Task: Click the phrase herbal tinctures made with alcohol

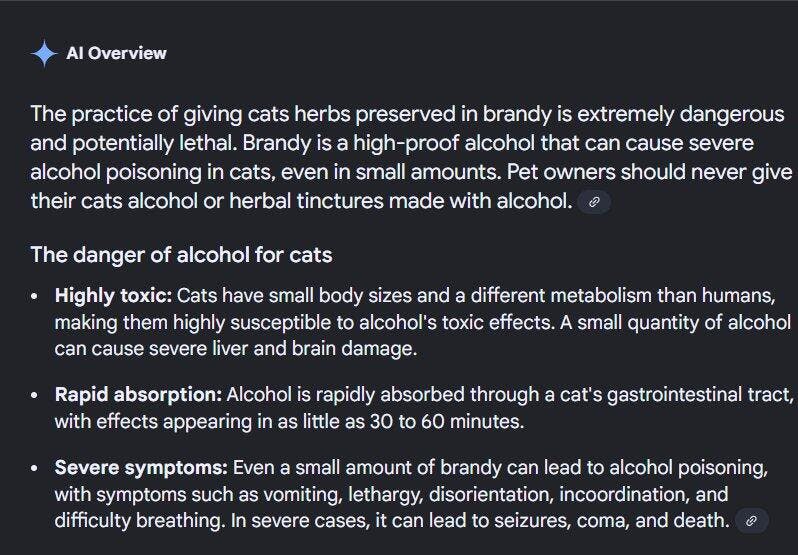Action: 401,201
